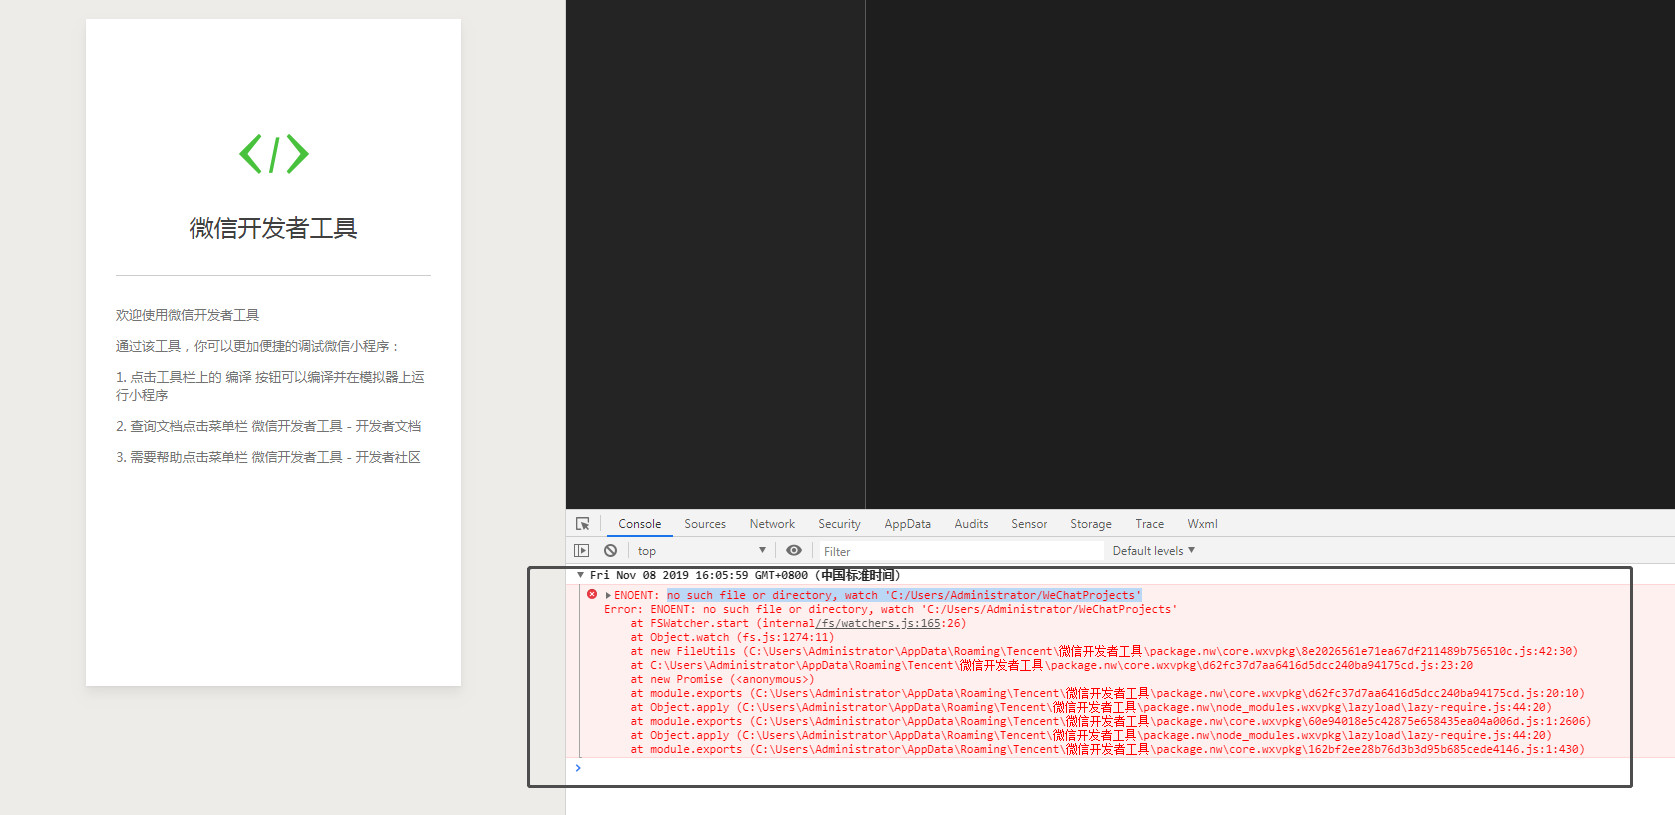Go to the Storage tab

pyautogui.click(x=1091, y=524)
